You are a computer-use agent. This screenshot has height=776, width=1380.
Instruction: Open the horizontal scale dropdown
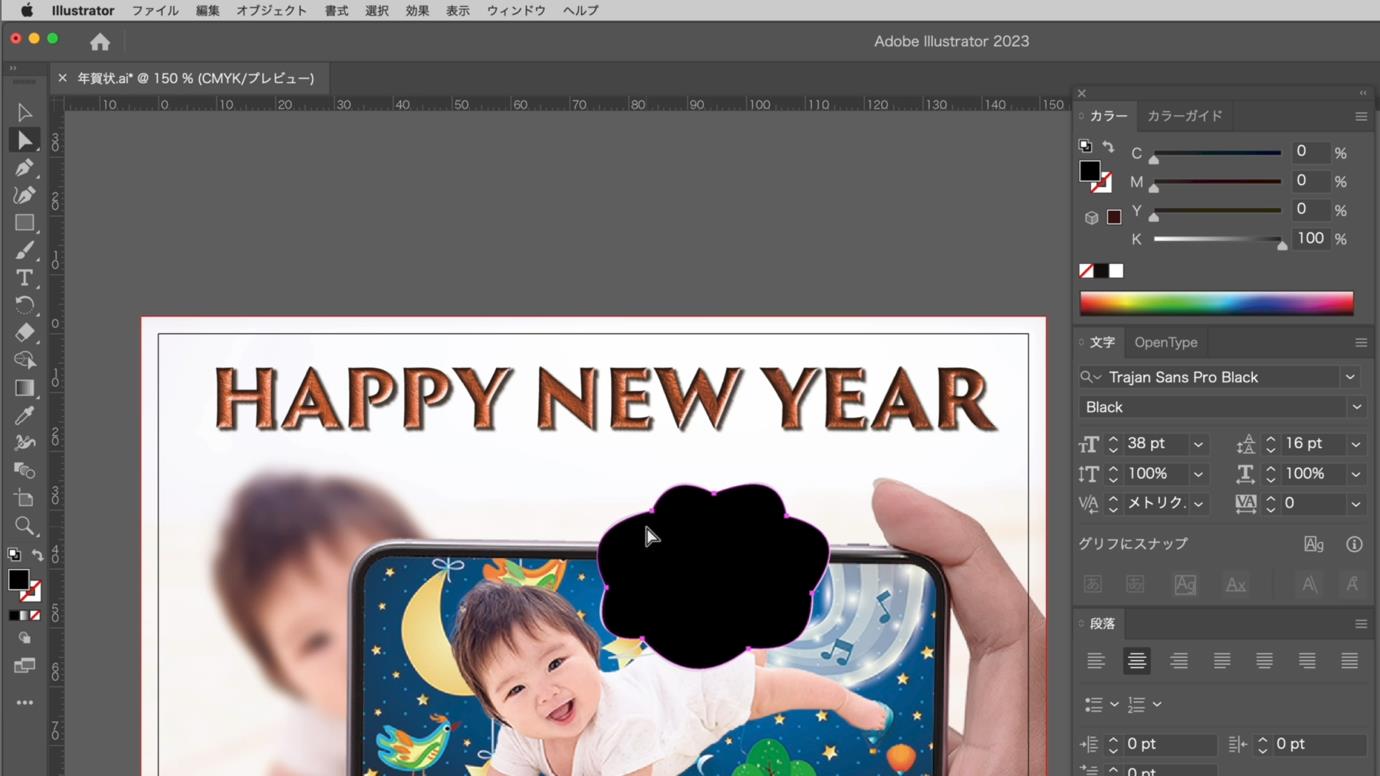point(1356,474)
